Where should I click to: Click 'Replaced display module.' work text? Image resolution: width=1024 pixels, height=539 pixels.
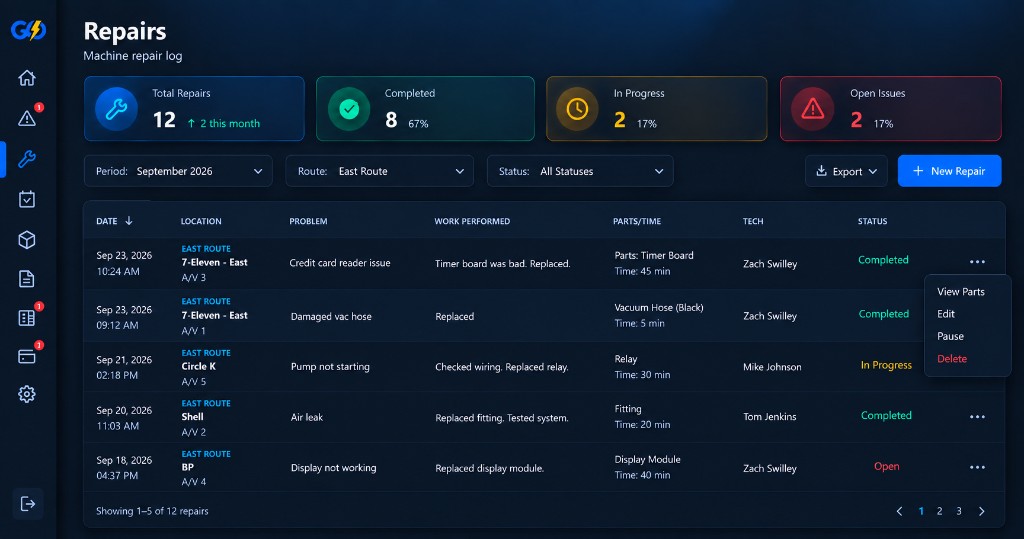coord(489,468)
